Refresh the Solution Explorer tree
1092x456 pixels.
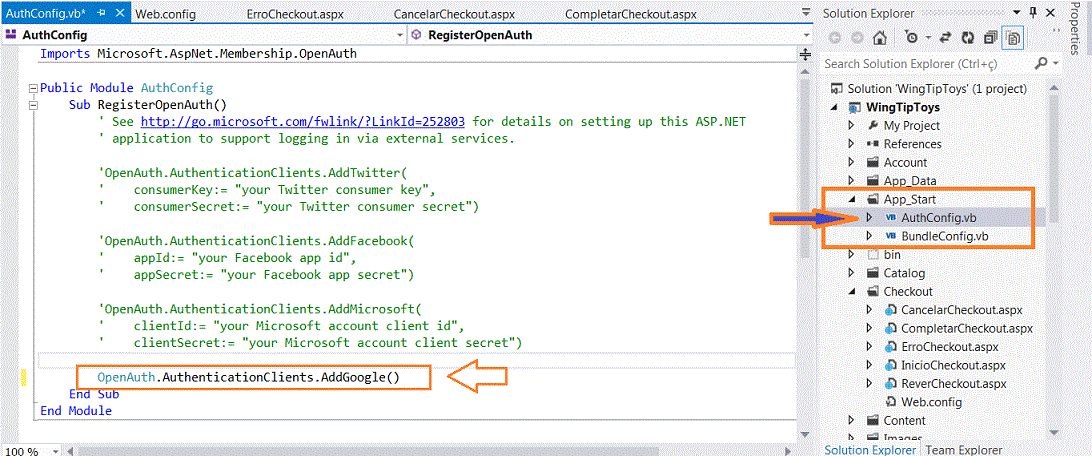[967, 38]
